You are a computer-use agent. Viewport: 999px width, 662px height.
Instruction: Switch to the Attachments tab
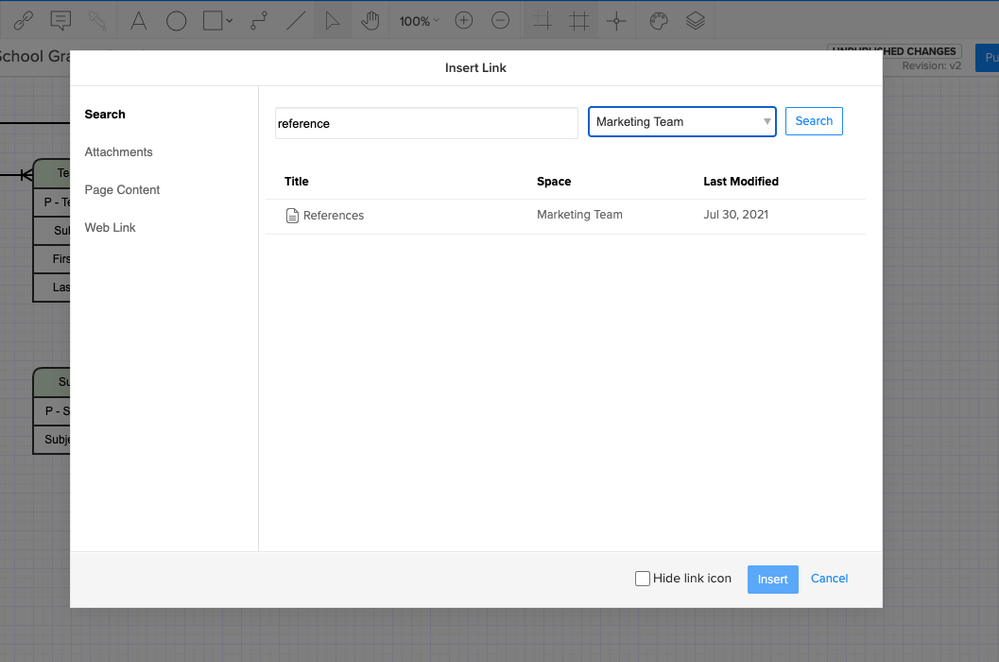coord(119,152)
